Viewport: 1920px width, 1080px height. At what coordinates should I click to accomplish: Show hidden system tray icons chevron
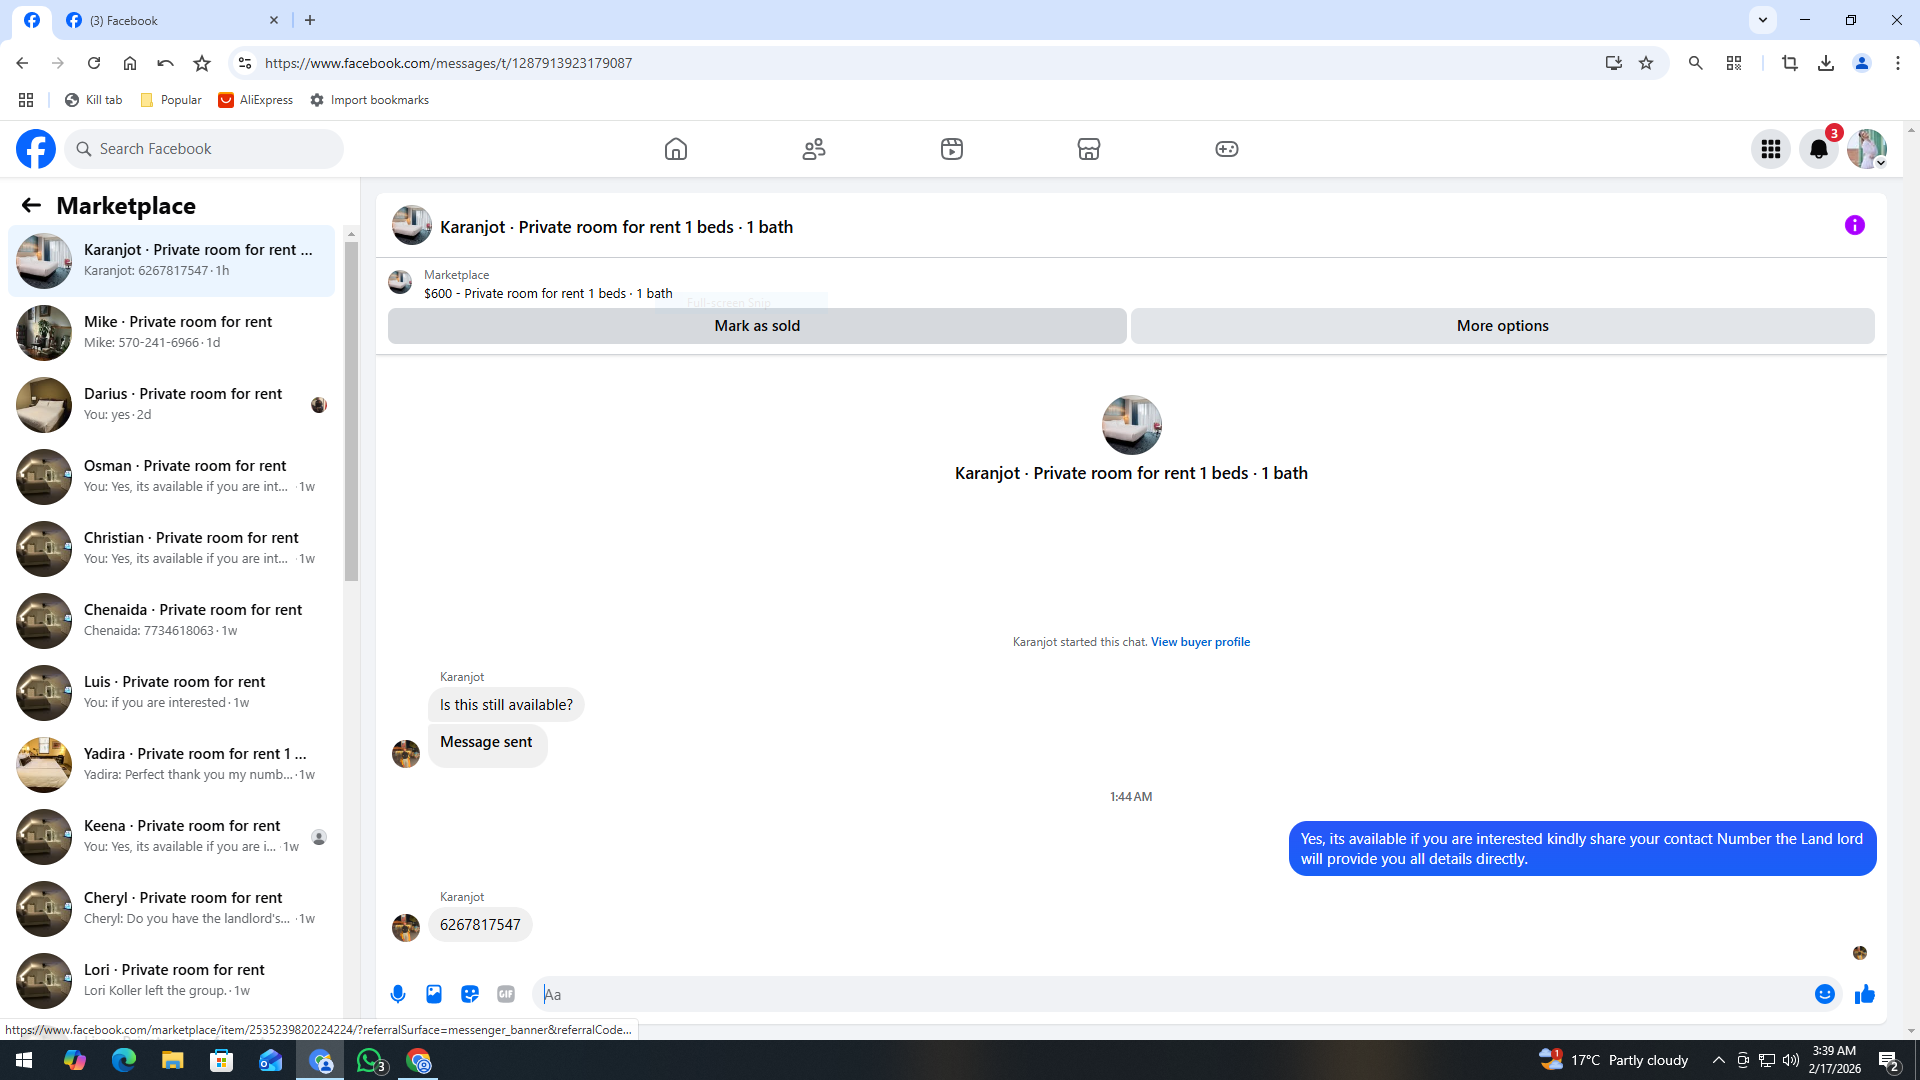[x=1718, y=1060]
